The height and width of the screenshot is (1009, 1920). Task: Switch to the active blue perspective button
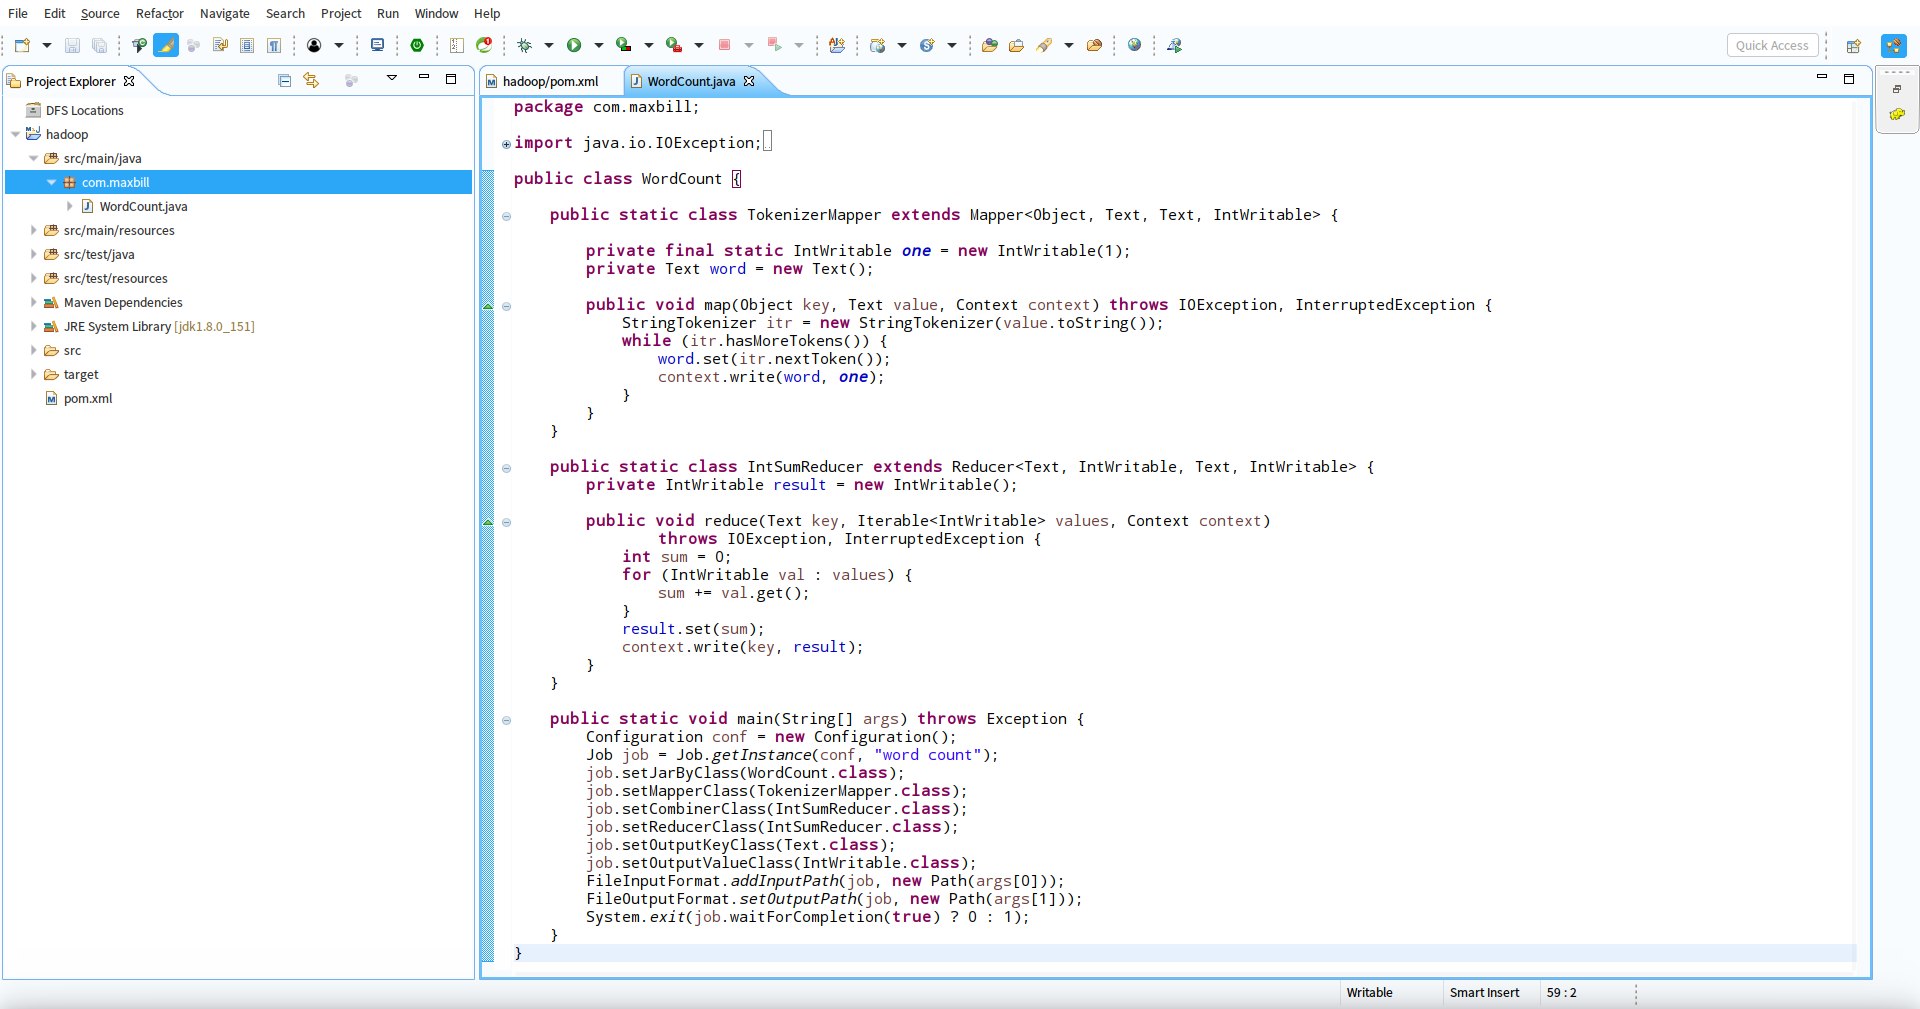coord(1894,46)
